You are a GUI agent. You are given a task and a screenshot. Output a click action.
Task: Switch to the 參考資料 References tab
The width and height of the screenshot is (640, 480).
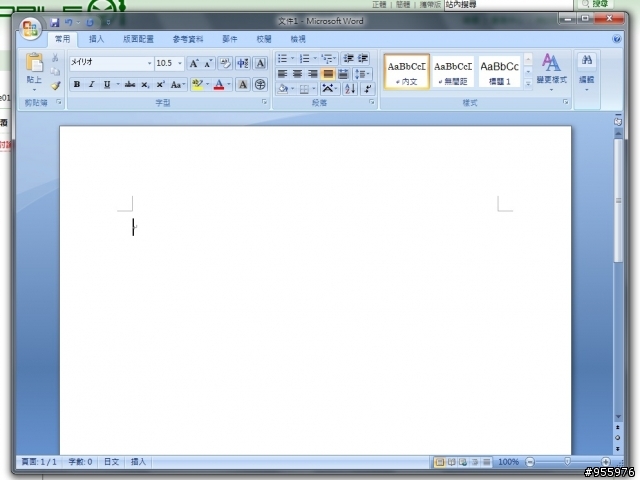(188, 39)
